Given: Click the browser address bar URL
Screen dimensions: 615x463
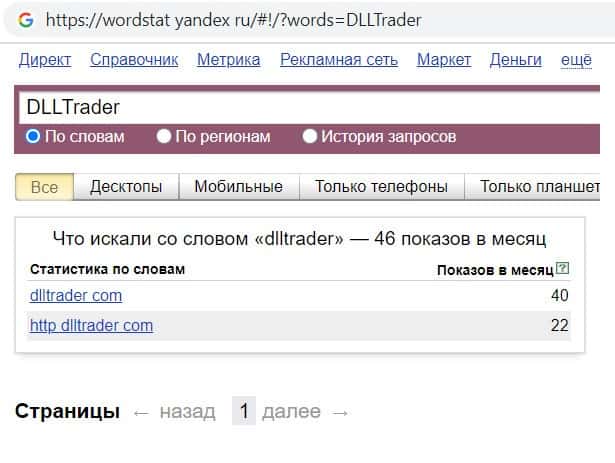Looking at the screenshot, I should click(234, 20).
